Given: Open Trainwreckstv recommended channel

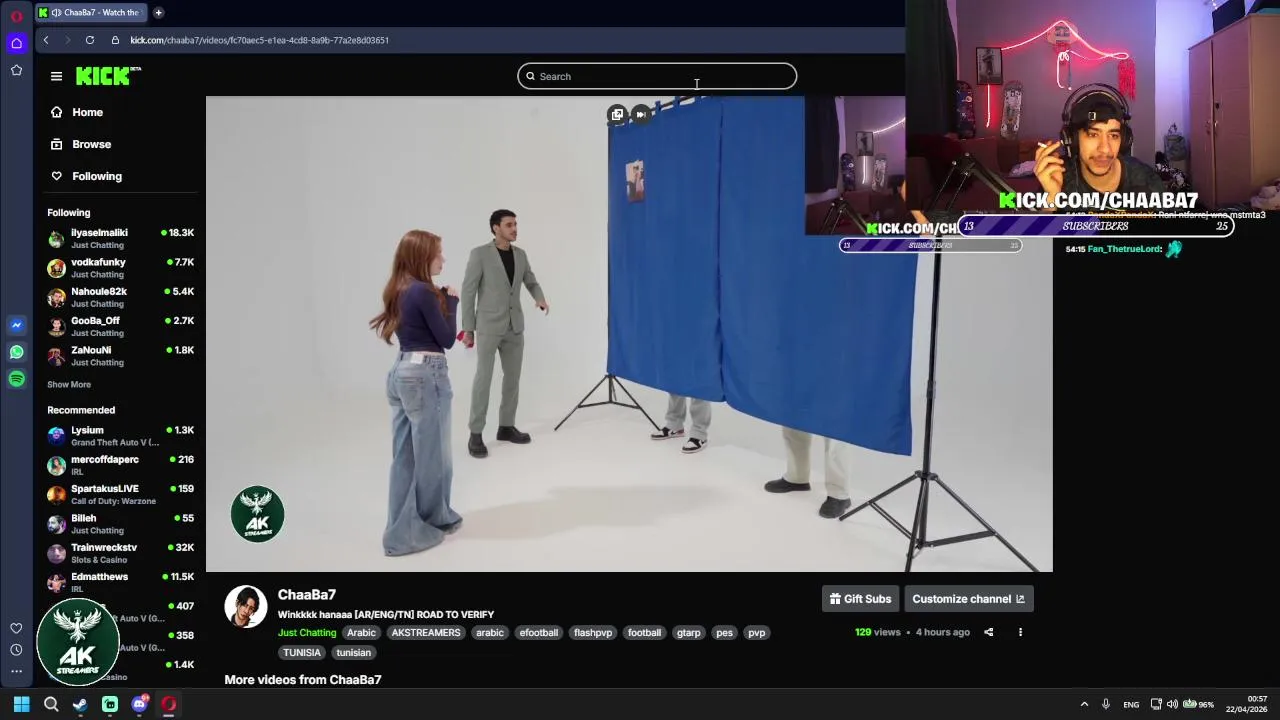Looking at the screenshot, I should [120, 553].
